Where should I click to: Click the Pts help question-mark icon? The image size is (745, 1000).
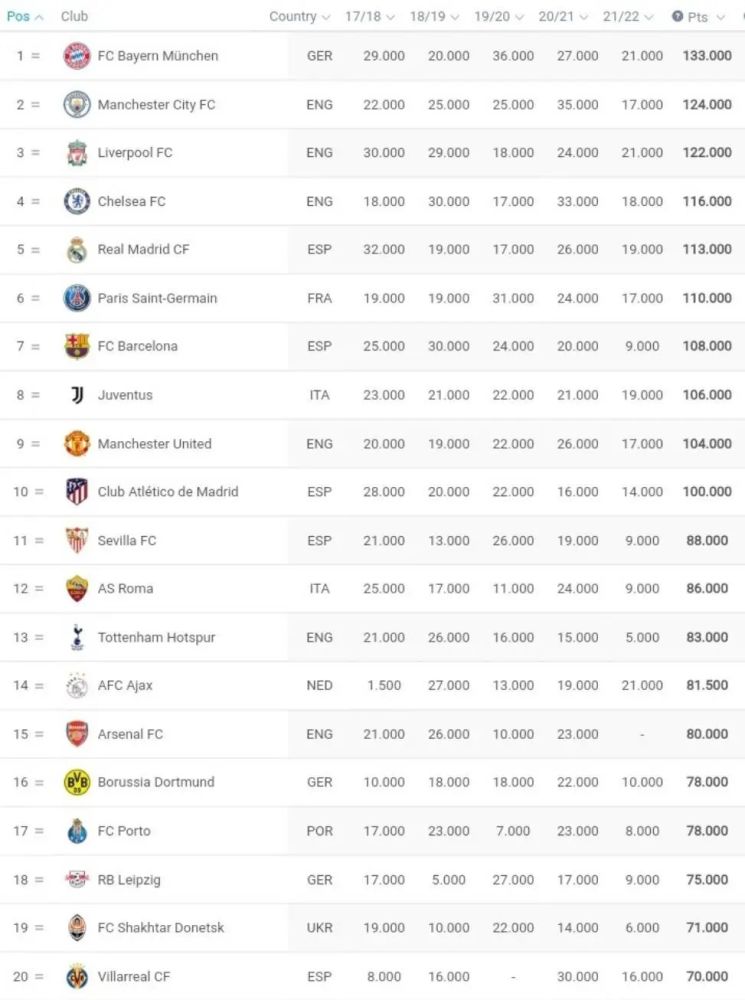678,17
